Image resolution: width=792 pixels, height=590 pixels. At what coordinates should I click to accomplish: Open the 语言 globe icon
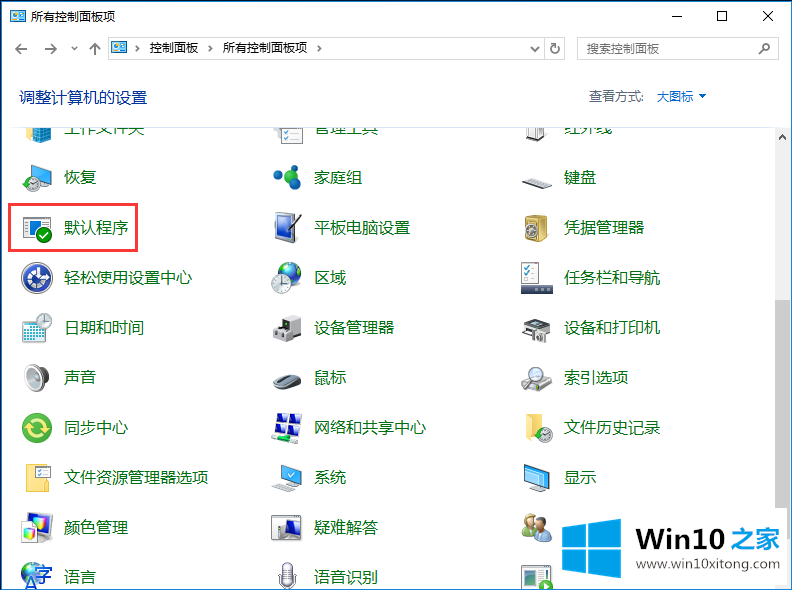tap(37, 576)
